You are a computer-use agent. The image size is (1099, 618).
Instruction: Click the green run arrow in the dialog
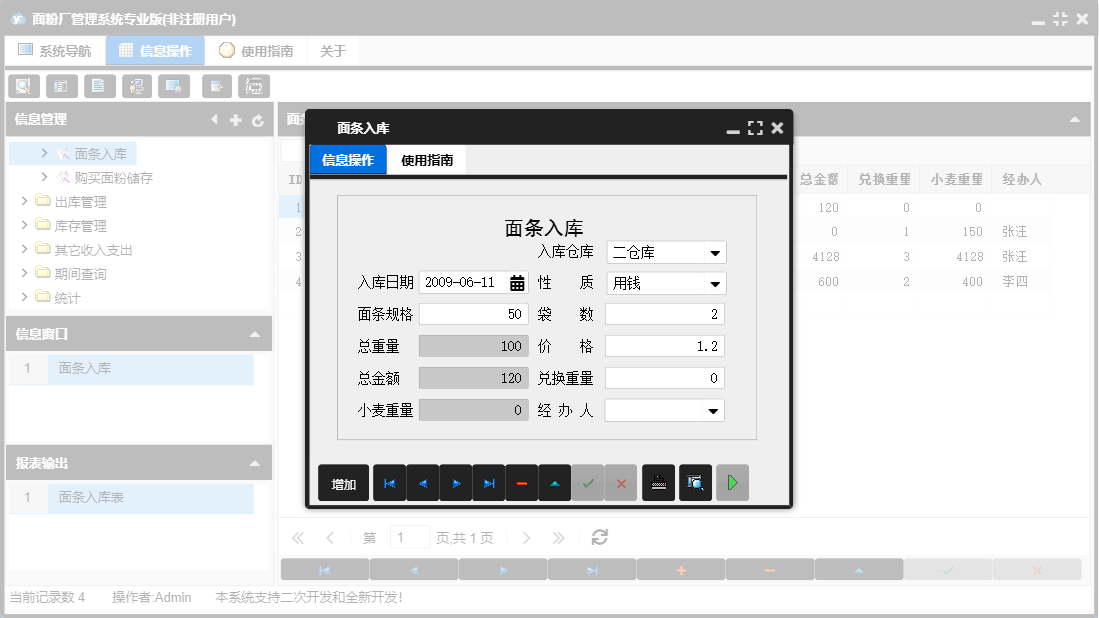tap(730, 482)
